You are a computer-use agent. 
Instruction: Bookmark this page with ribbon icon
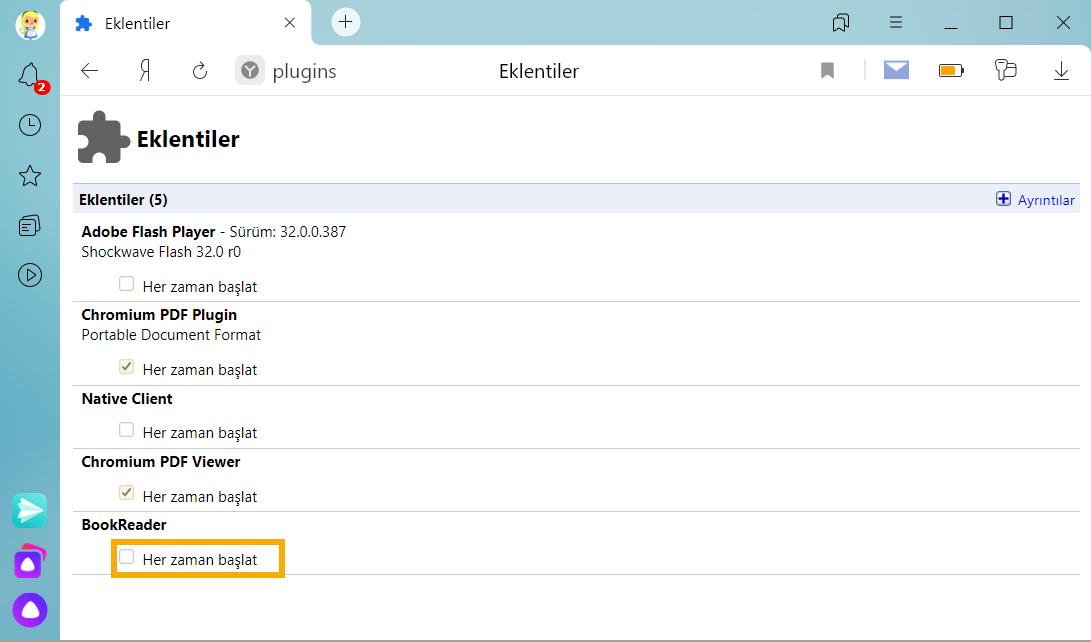(827, 70)
